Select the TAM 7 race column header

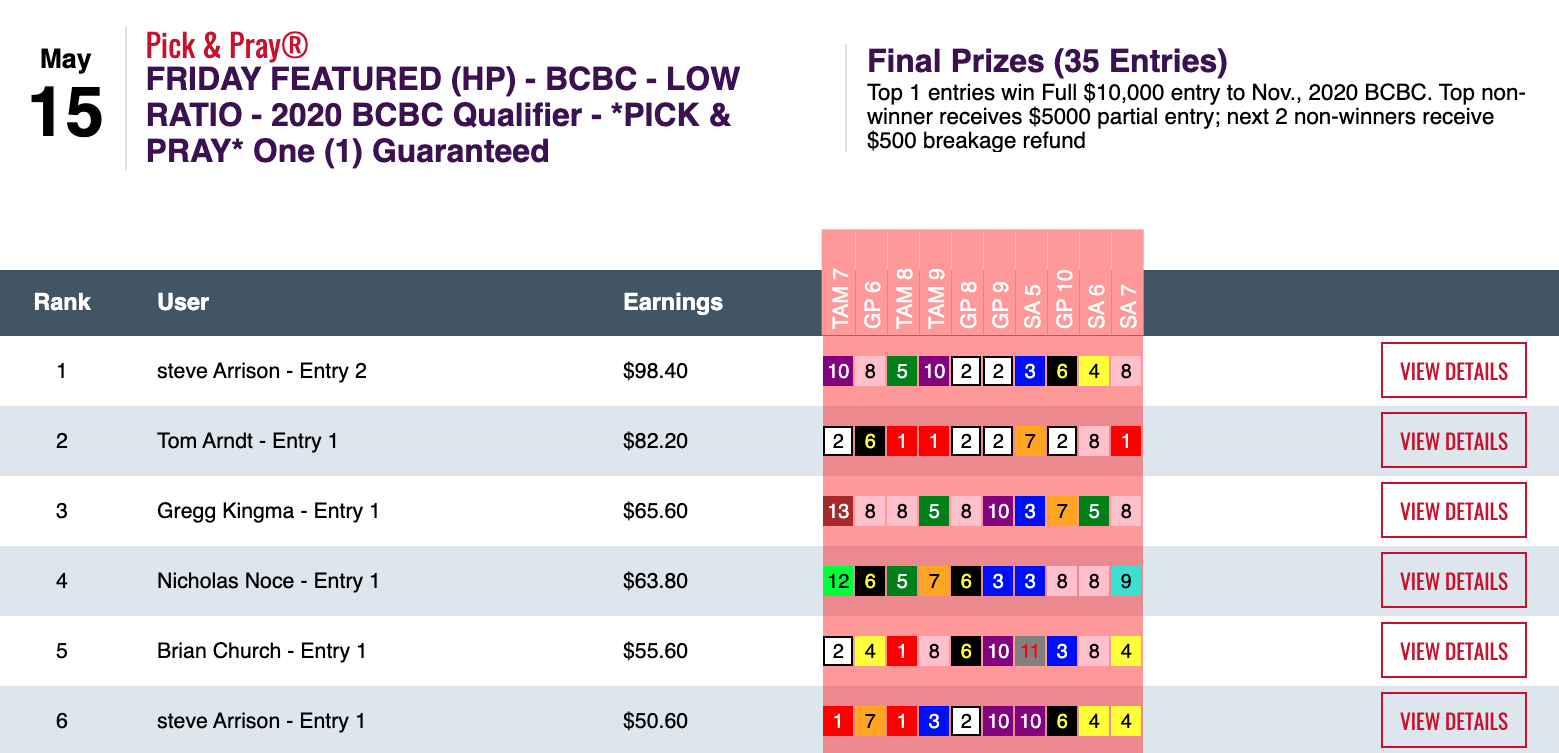[x=838, y=298]
